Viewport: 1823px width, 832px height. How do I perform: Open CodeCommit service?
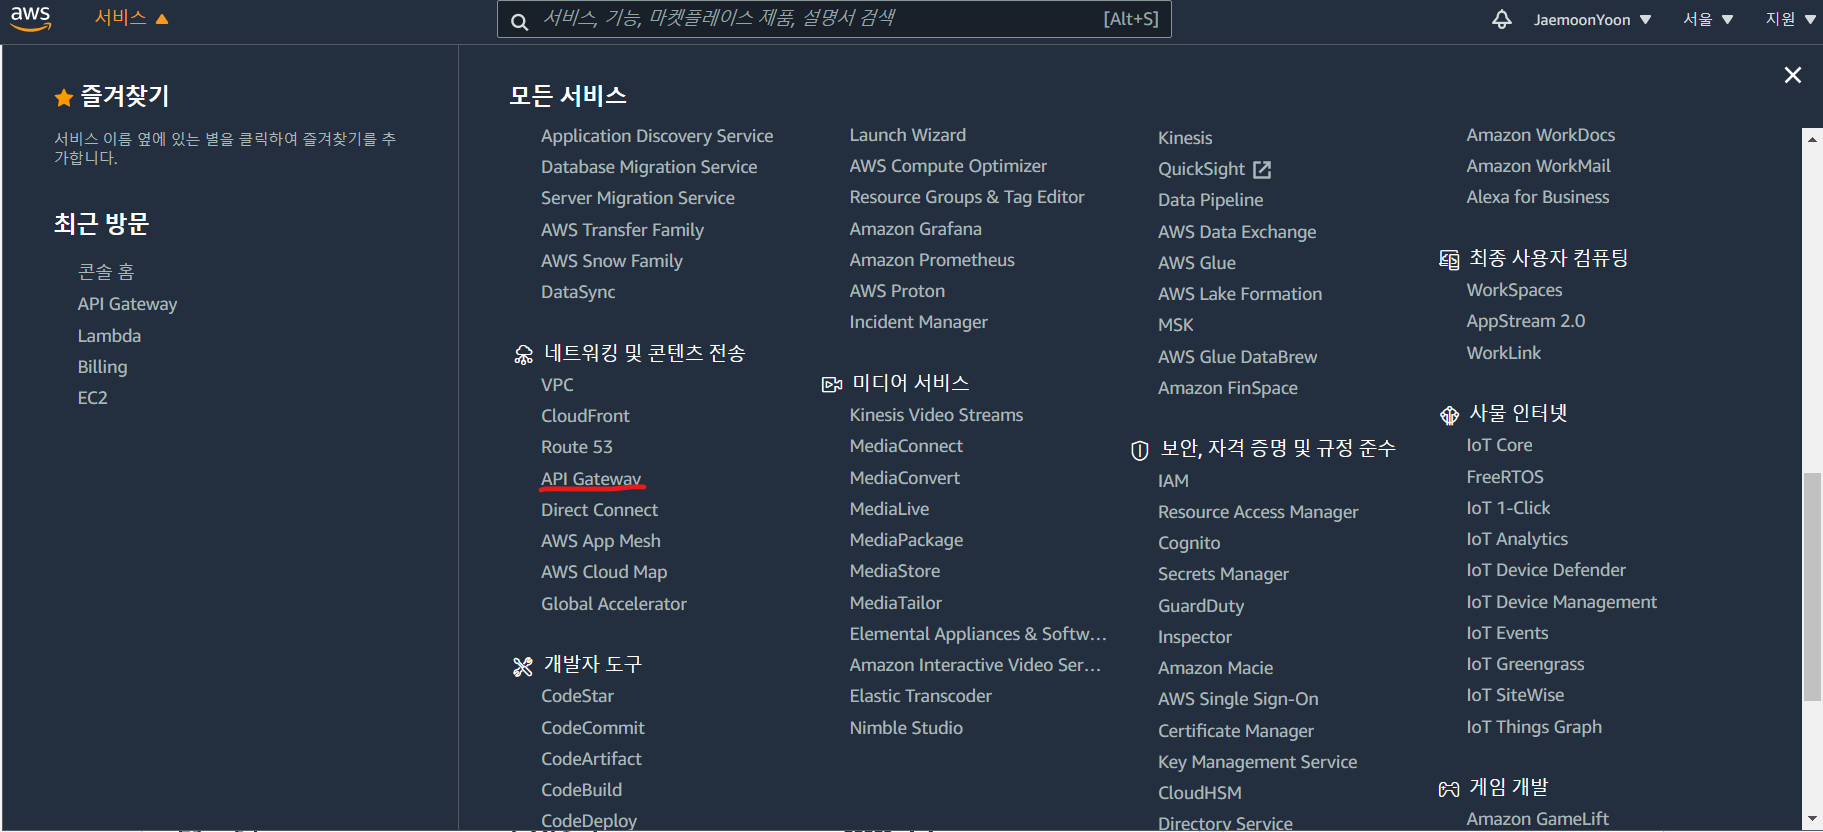592,728
